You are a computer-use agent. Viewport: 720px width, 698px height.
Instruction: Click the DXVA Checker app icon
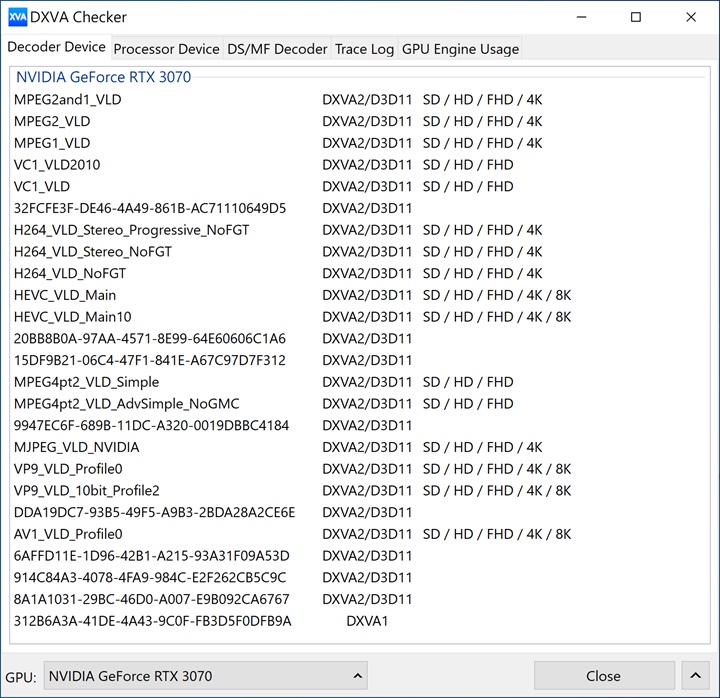17,17
